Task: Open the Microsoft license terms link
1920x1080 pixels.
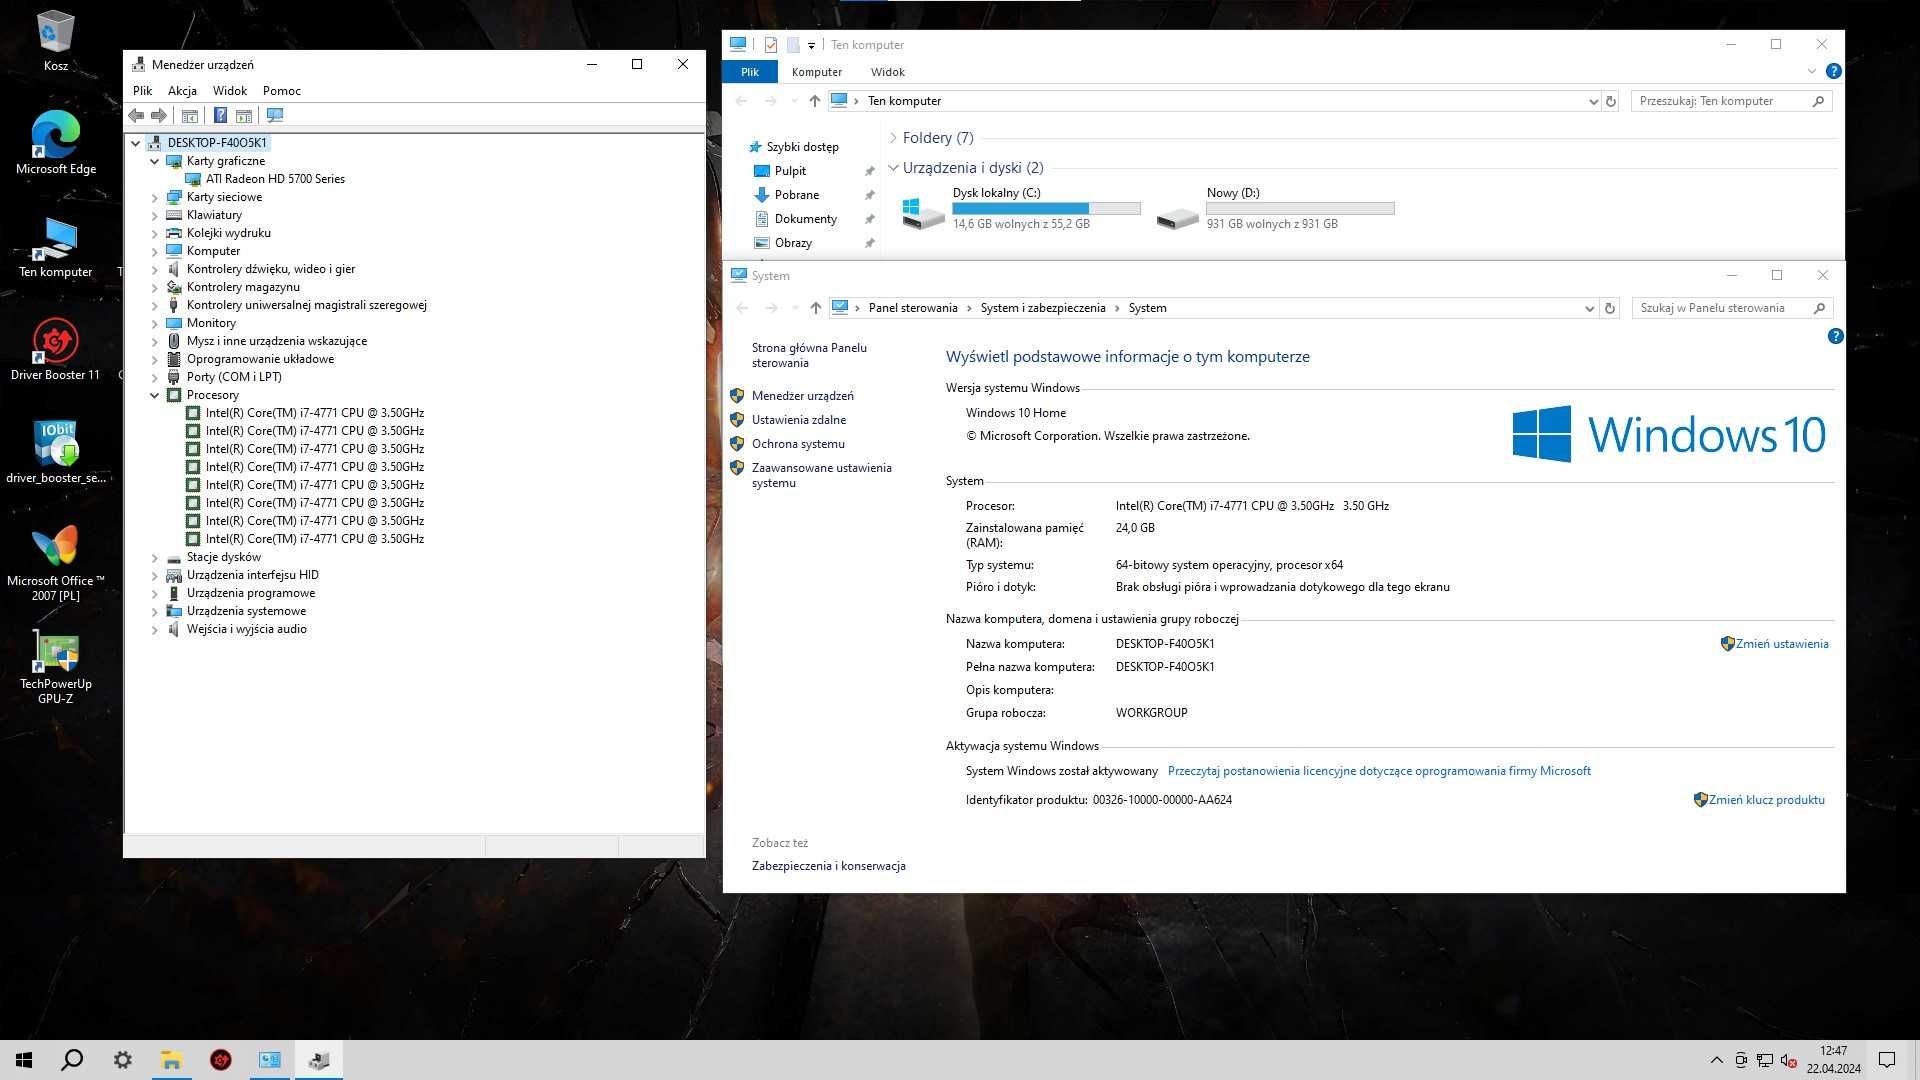Action: (1379, 771)
